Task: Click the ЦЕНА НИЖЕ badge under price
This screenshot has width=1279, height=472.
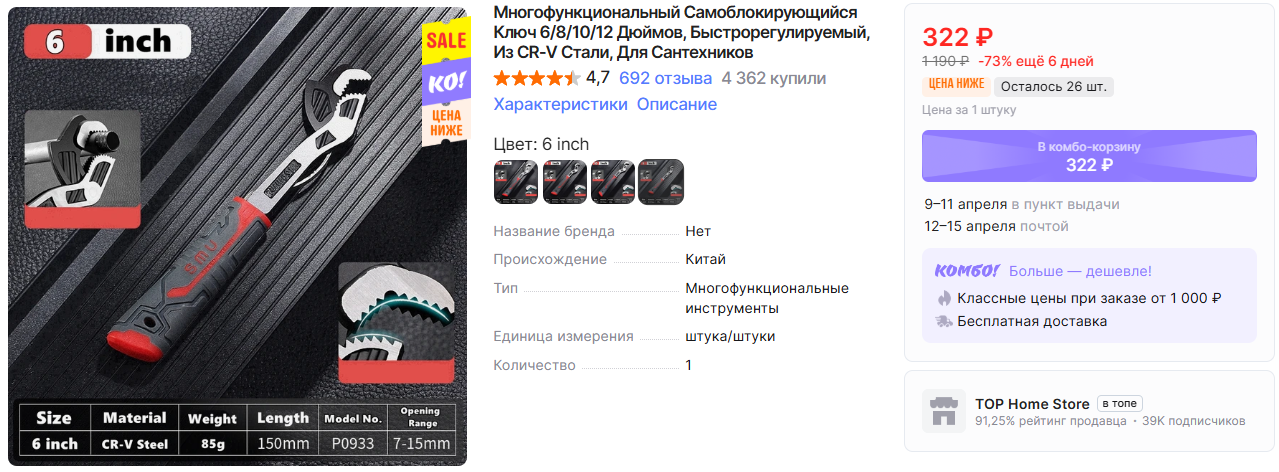Action: (956, 85)
